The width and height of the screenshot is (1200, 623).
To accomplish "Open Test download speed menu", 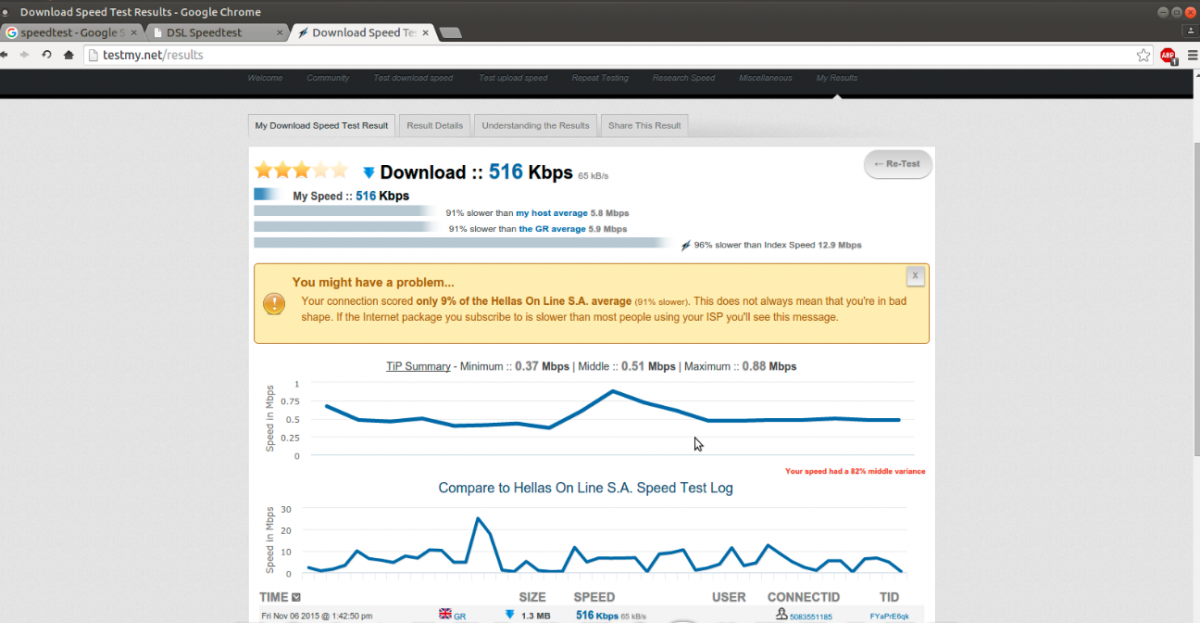I will pos(413,78).
